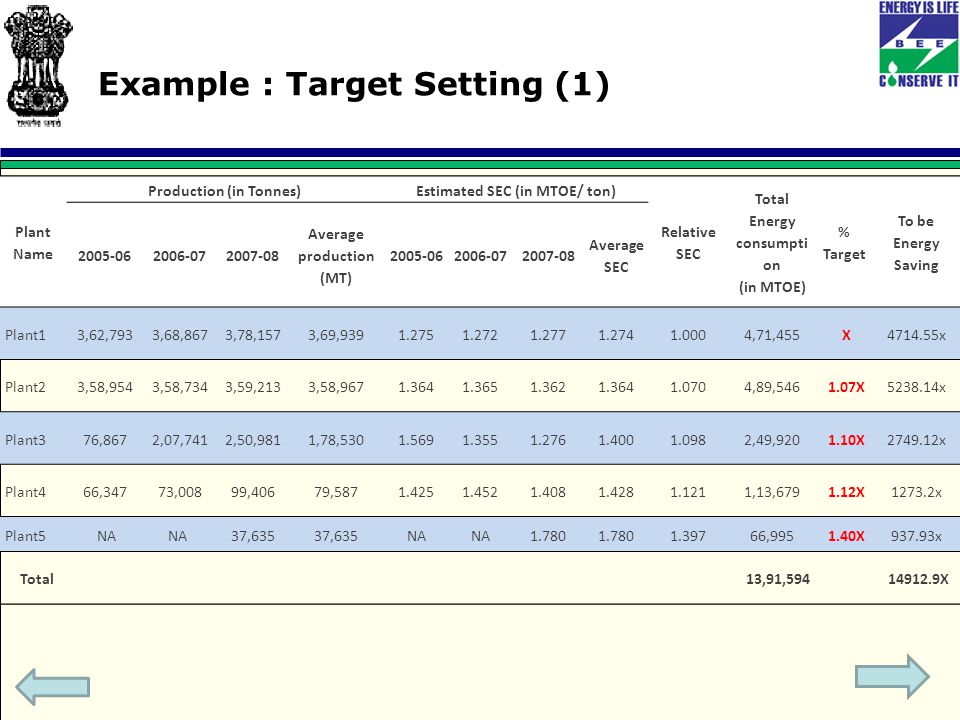Click Plant1 total energy 4,71,455

point(771,335)
